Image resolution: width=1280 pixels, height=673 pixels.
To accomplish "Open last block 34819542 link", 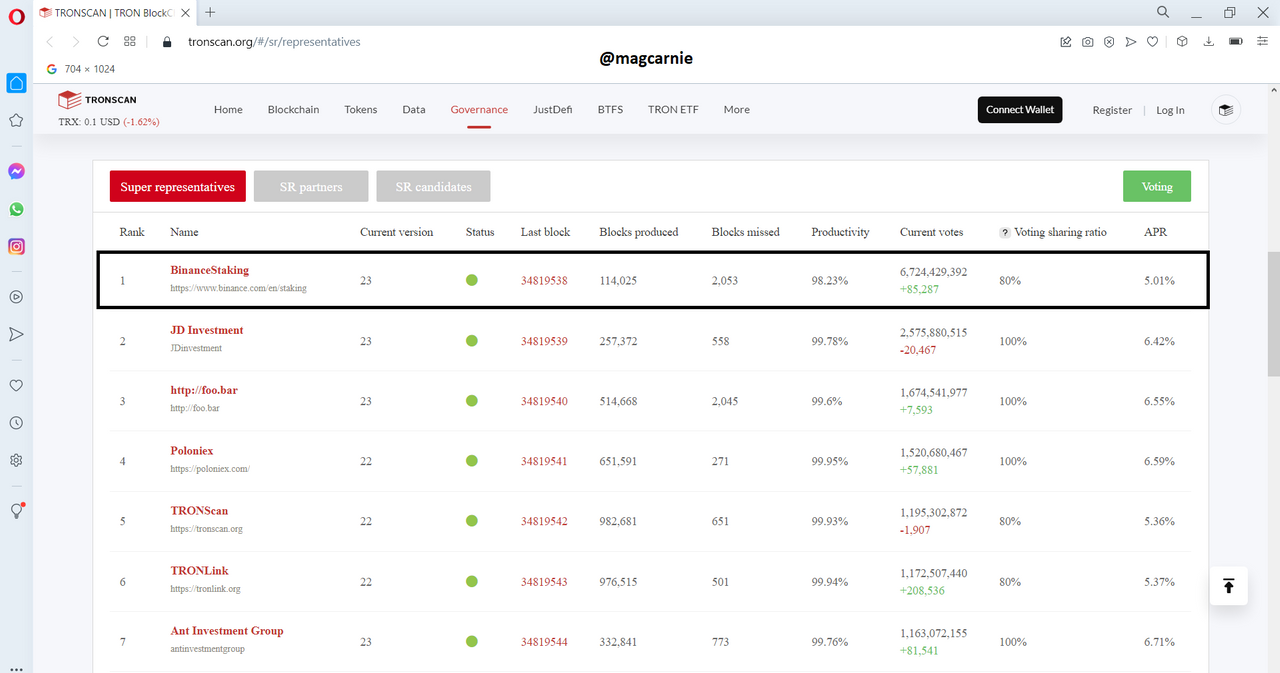I will (544, 521).
